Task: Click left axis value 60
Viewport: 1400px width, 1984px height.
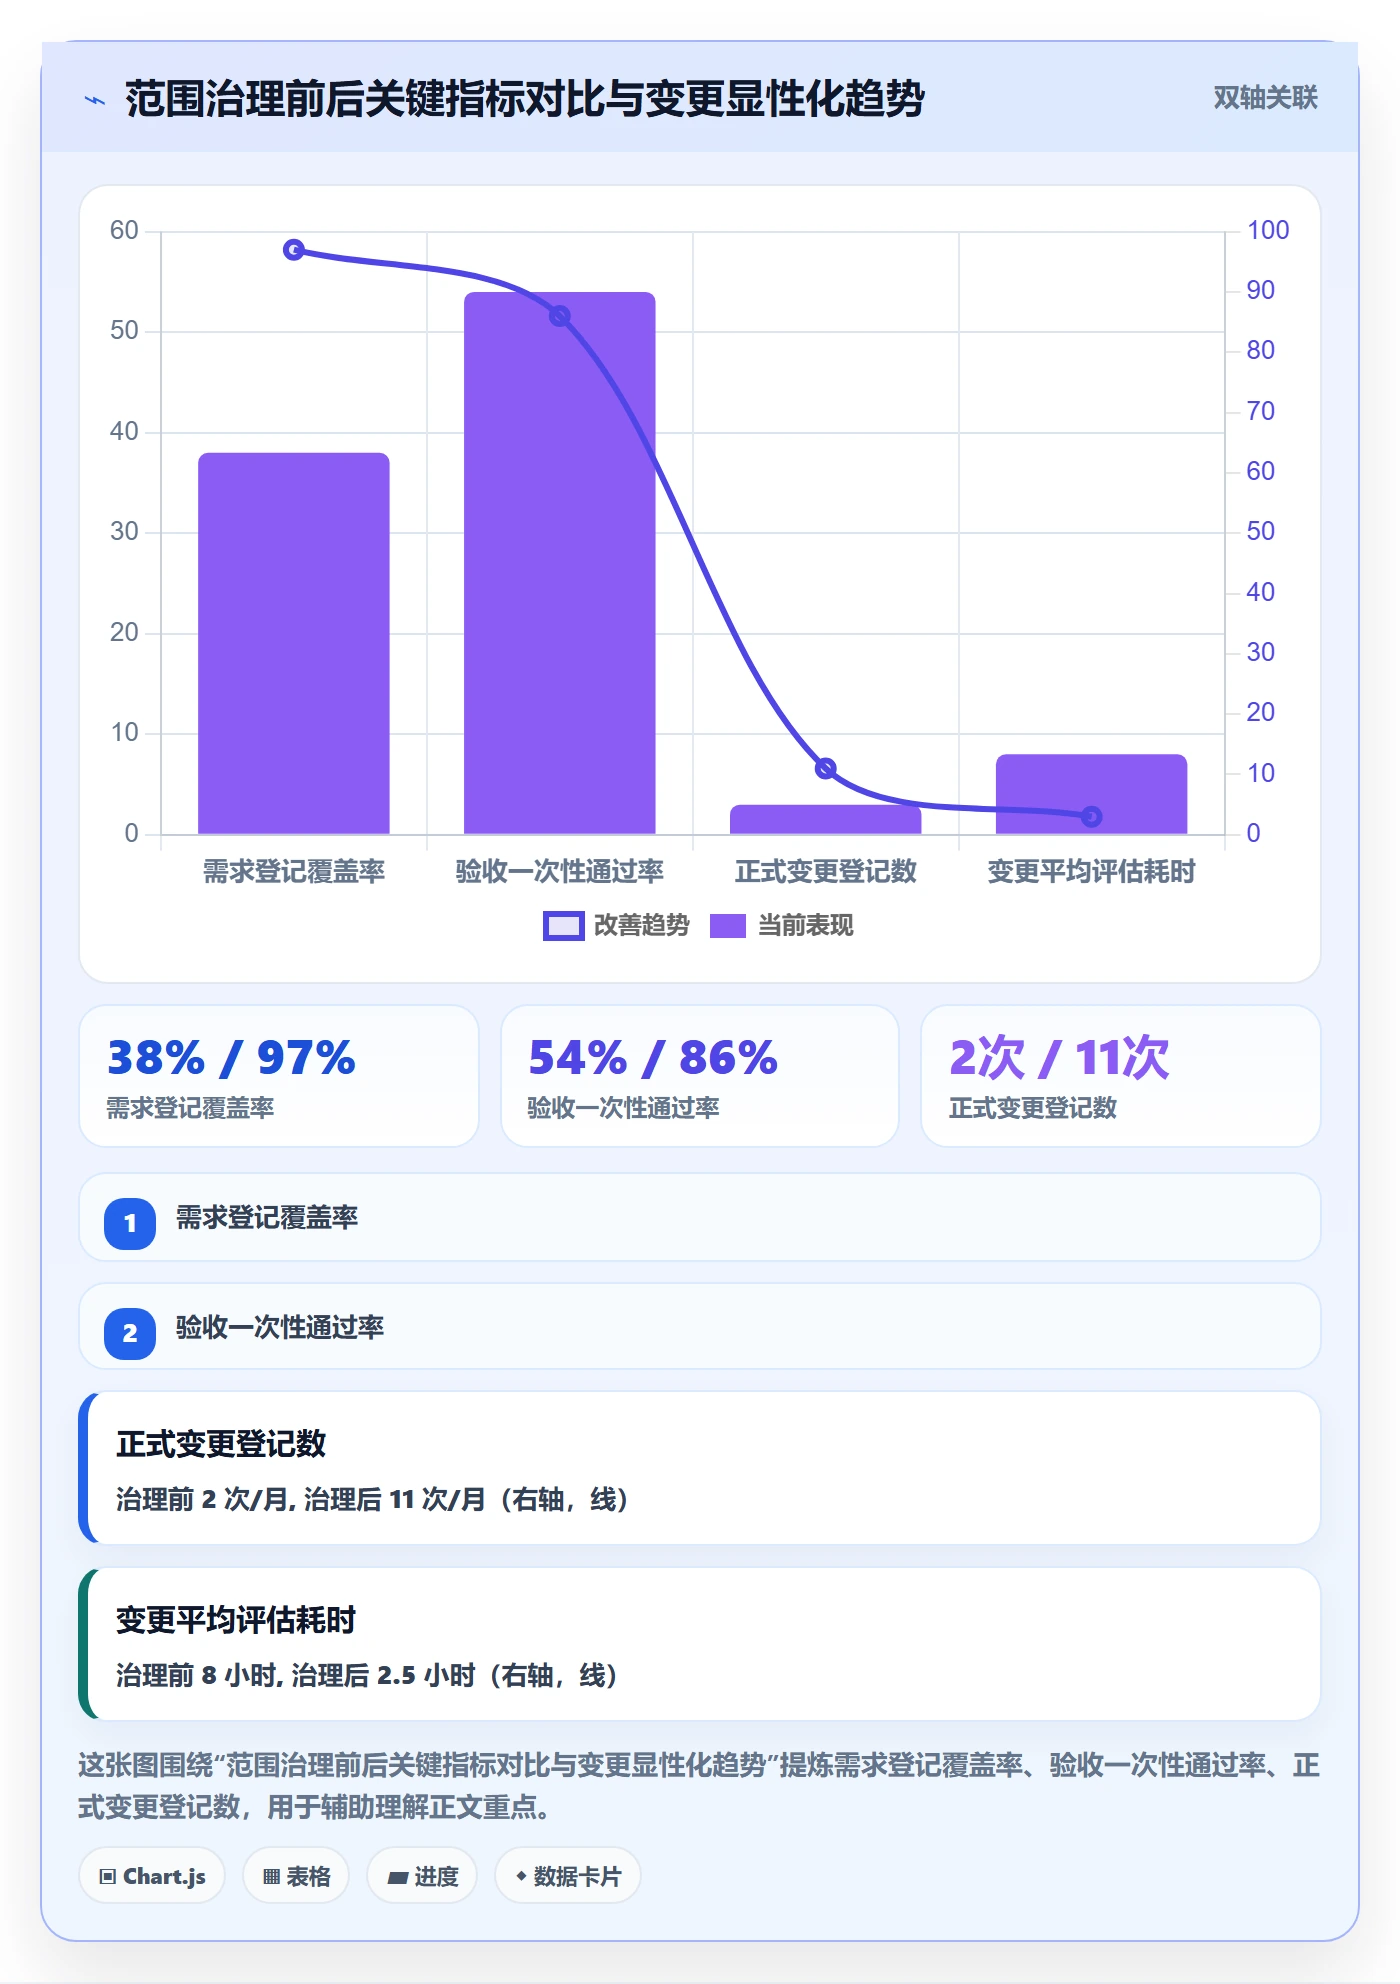Action: click(124, 231)
